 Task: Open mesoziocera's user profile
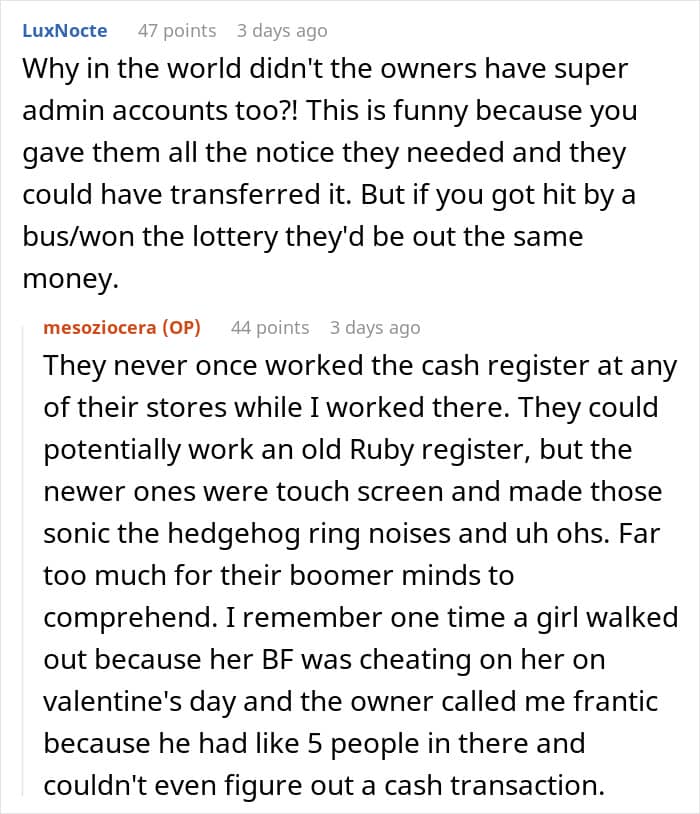(104, 327)
